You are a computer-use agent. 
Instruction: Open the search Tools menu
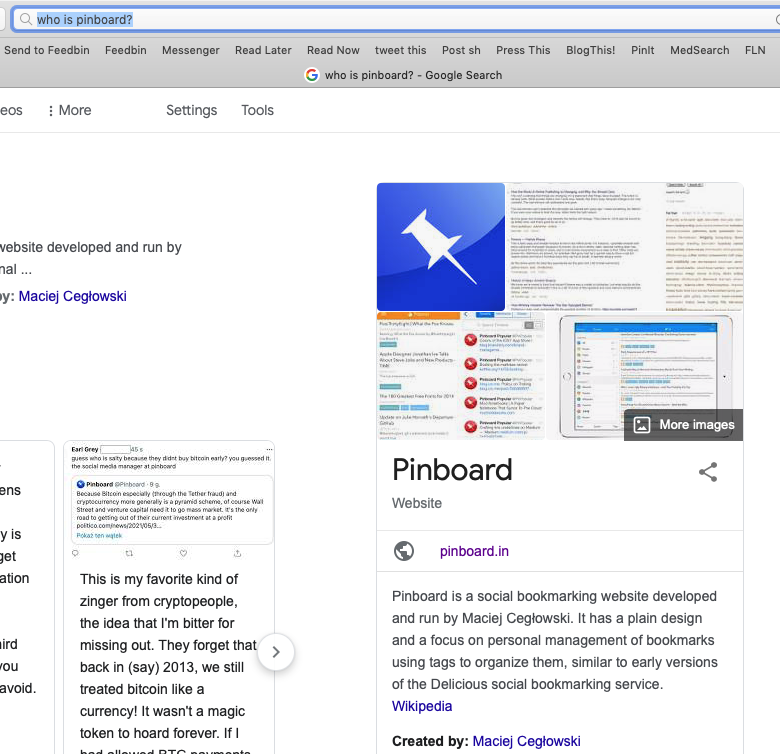[257, 110]
